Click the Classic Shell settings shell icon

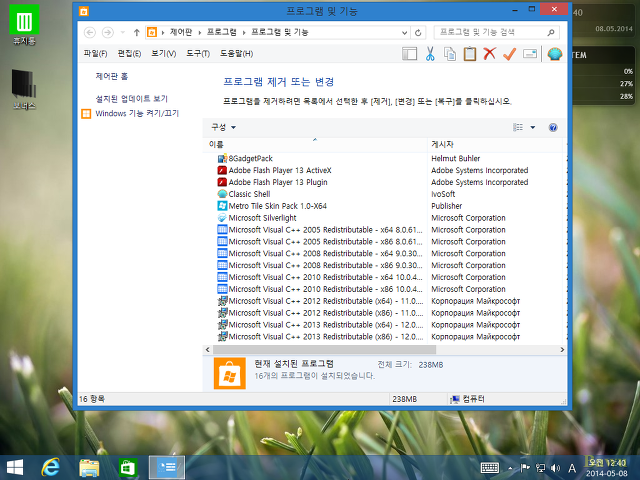point(555,53)
